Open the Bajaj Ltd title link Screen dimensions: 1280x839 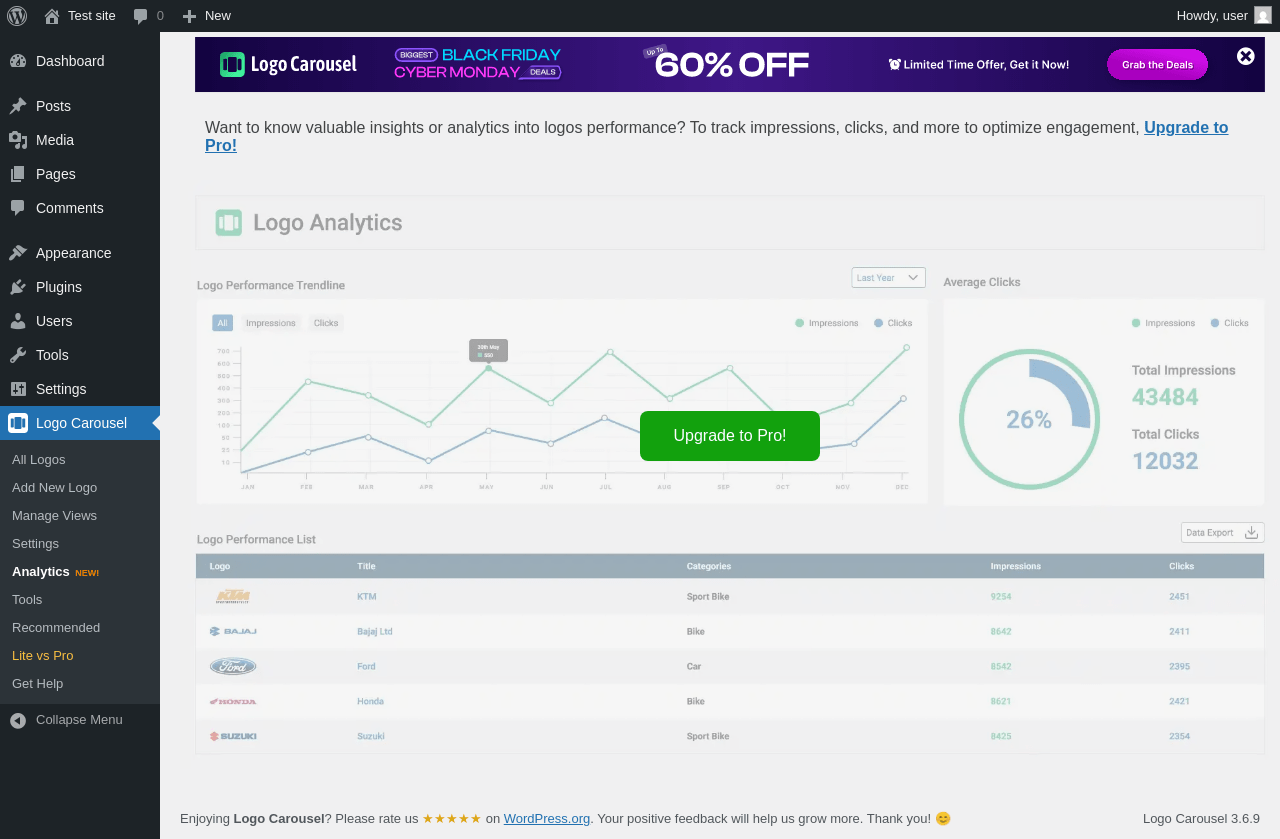[x=375, y=632]
